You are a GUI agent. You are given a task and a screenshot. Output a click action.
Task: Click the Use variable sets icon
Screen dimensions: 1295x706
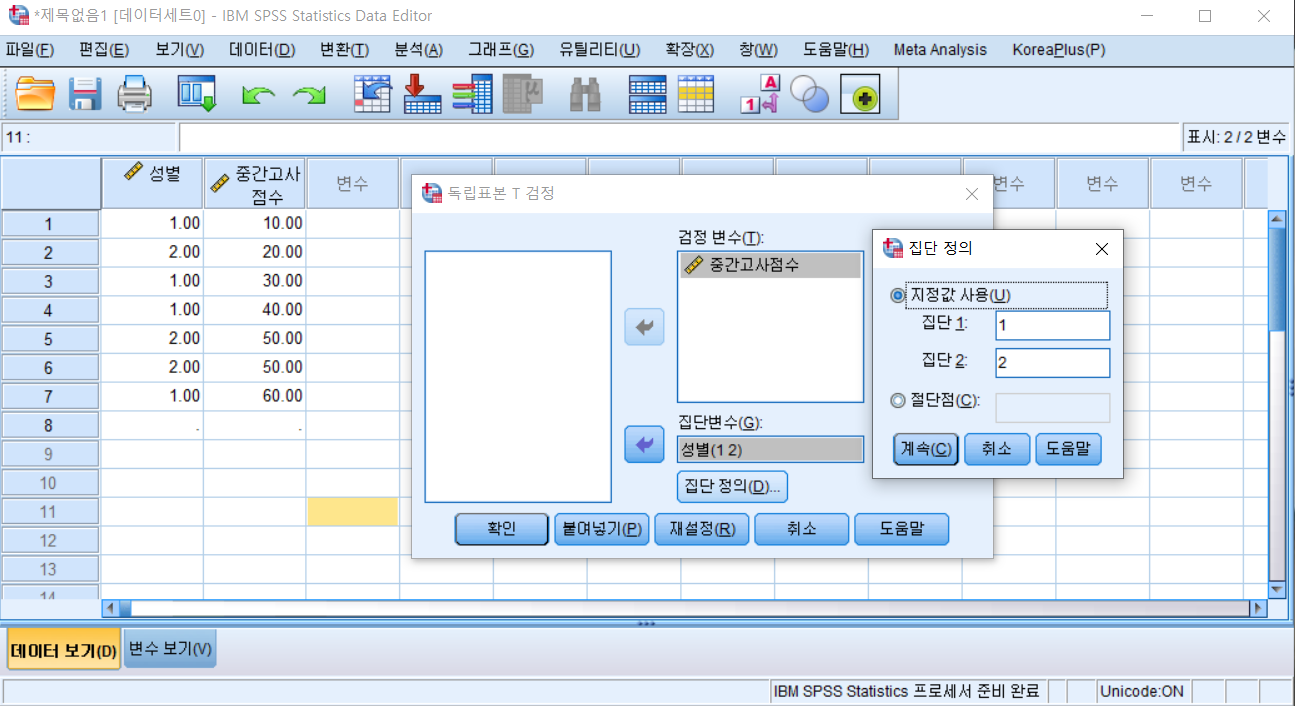pos(810,95)
